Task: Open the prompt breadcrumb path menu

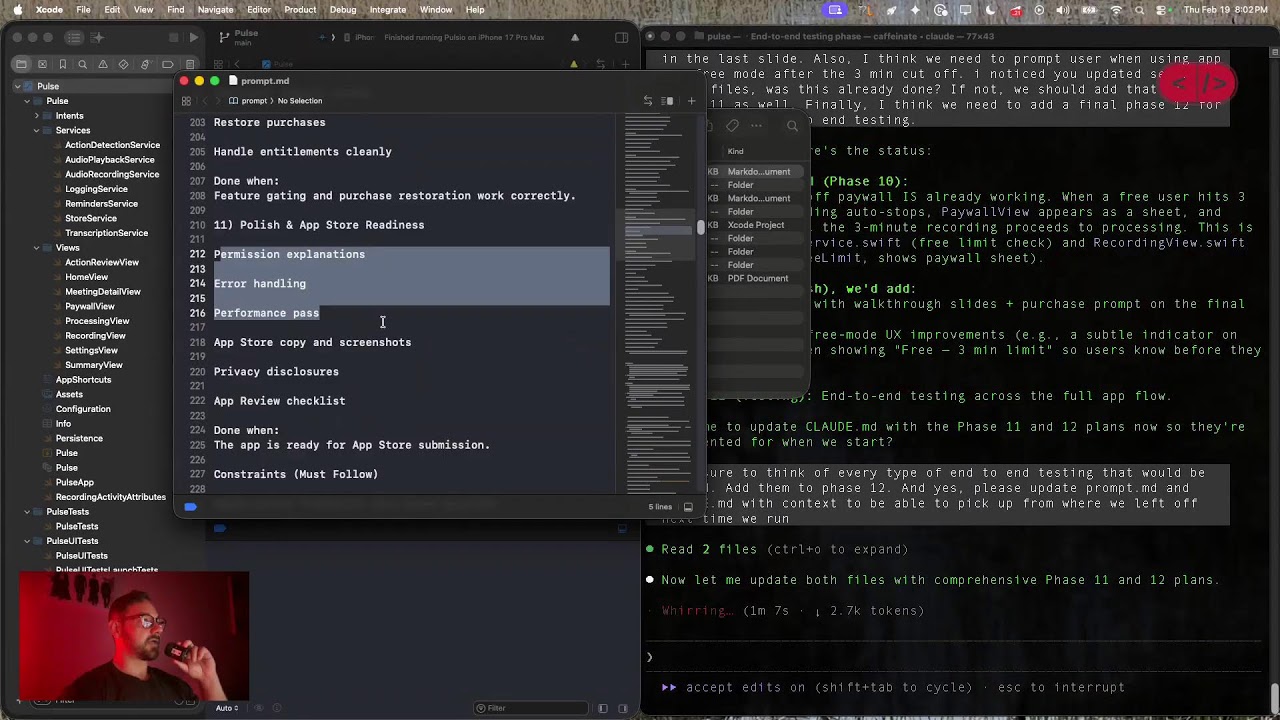Action: point(248,101)
